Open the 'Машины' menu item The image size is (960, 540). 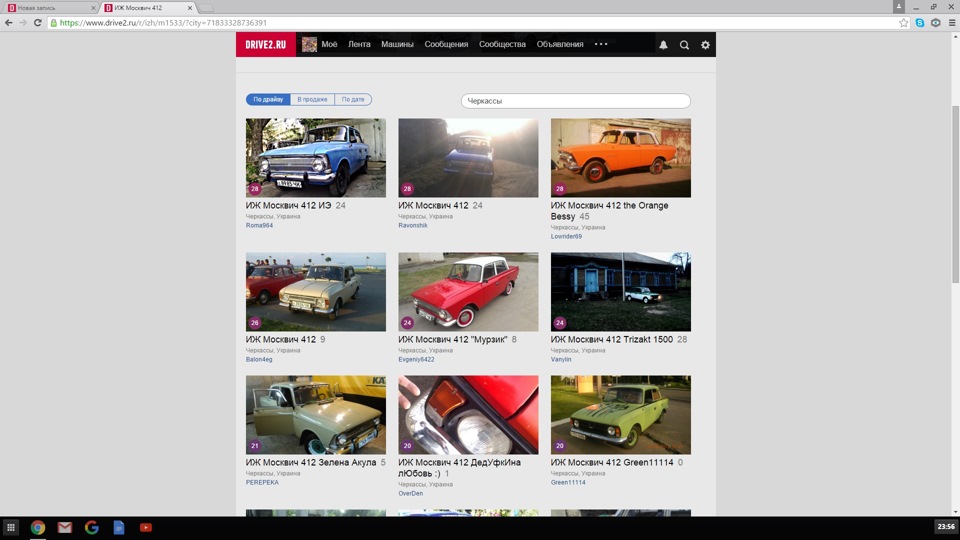tap(397, 44)
